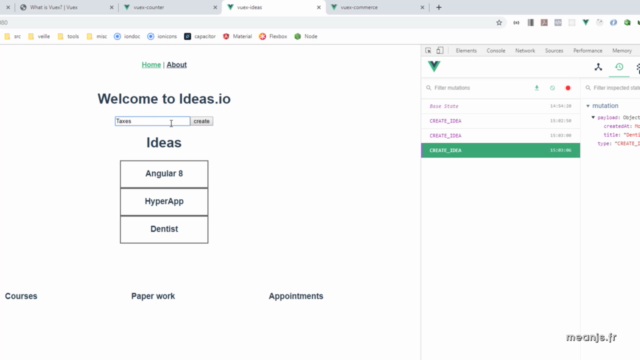Viewport: 640px width, 360px height.
Task: Open the misc bookmarks folder
Action: pos(97,36)
